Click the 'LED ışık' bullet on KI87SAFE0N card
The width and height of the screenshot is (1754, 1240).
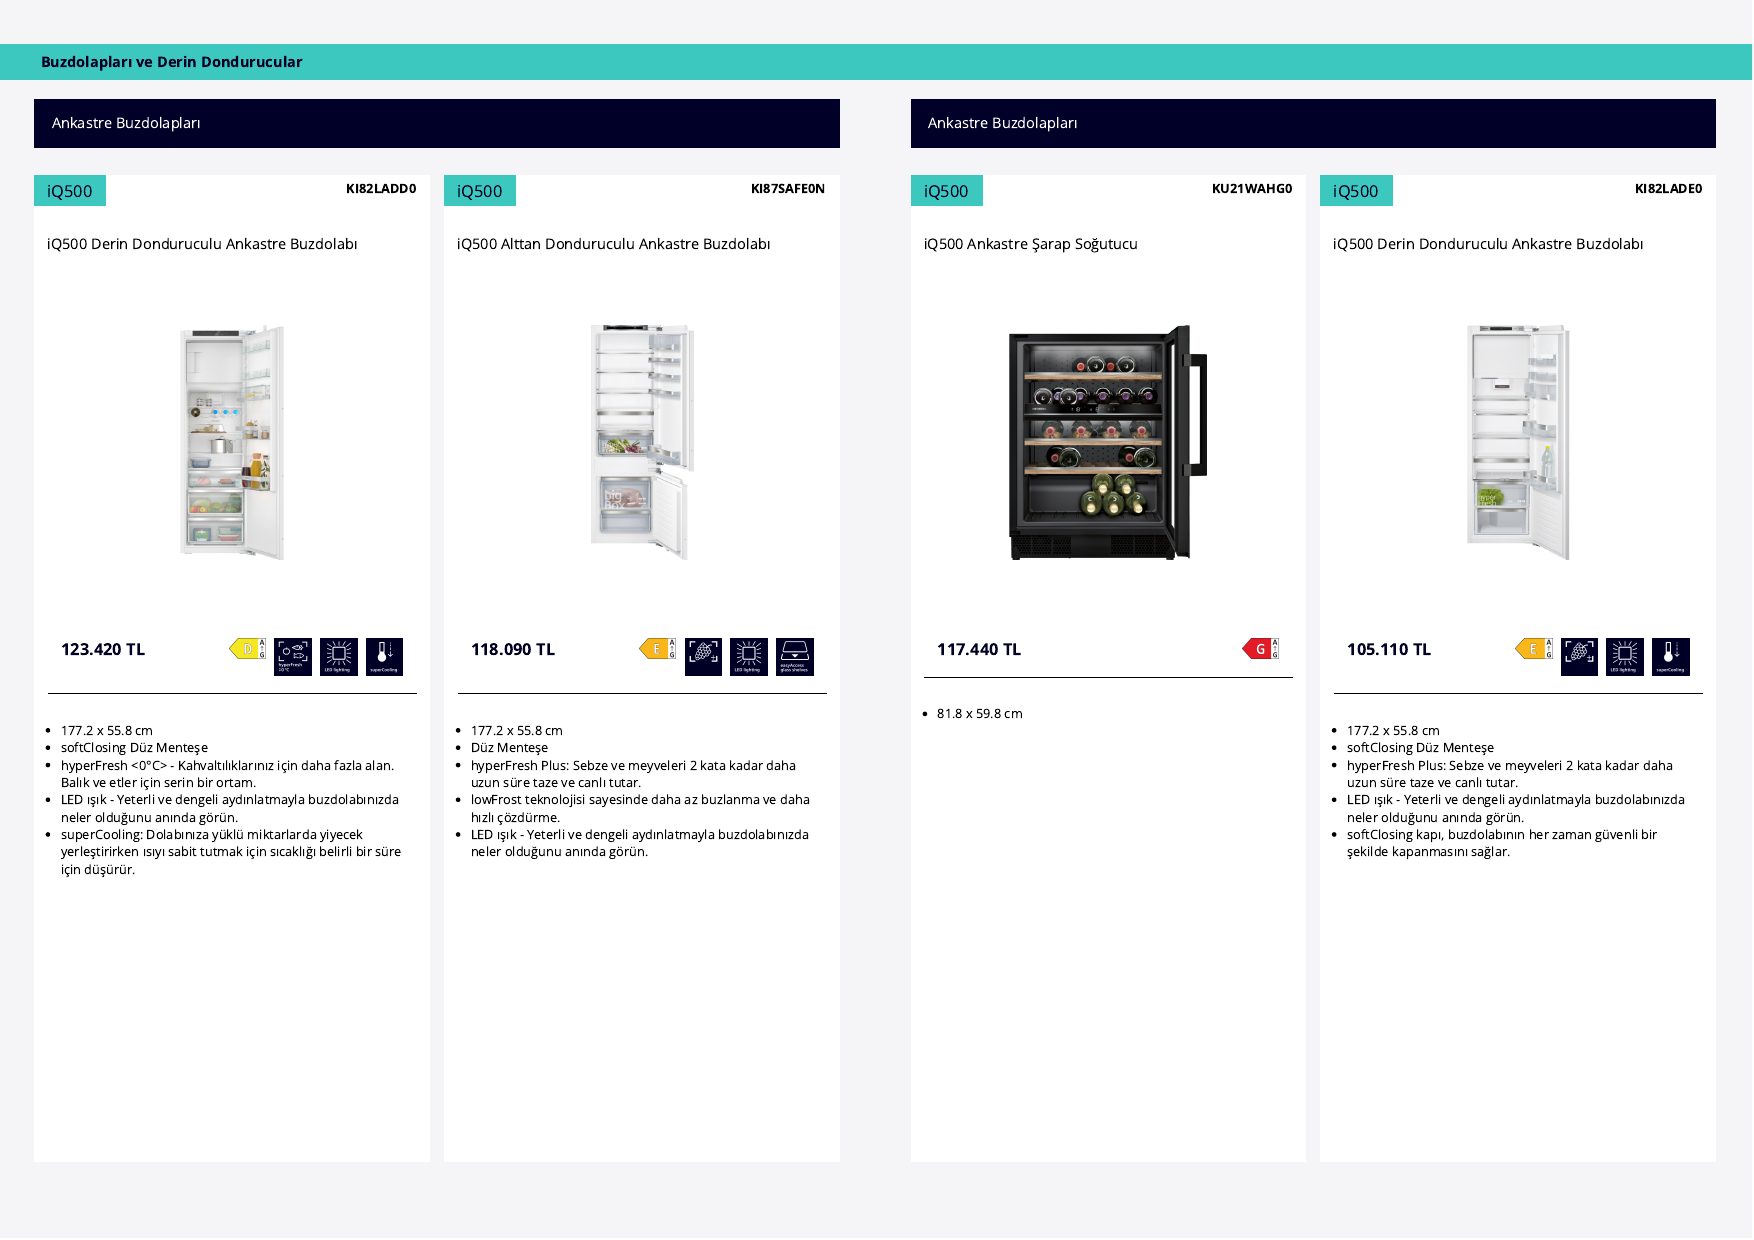tap(640, 843)
